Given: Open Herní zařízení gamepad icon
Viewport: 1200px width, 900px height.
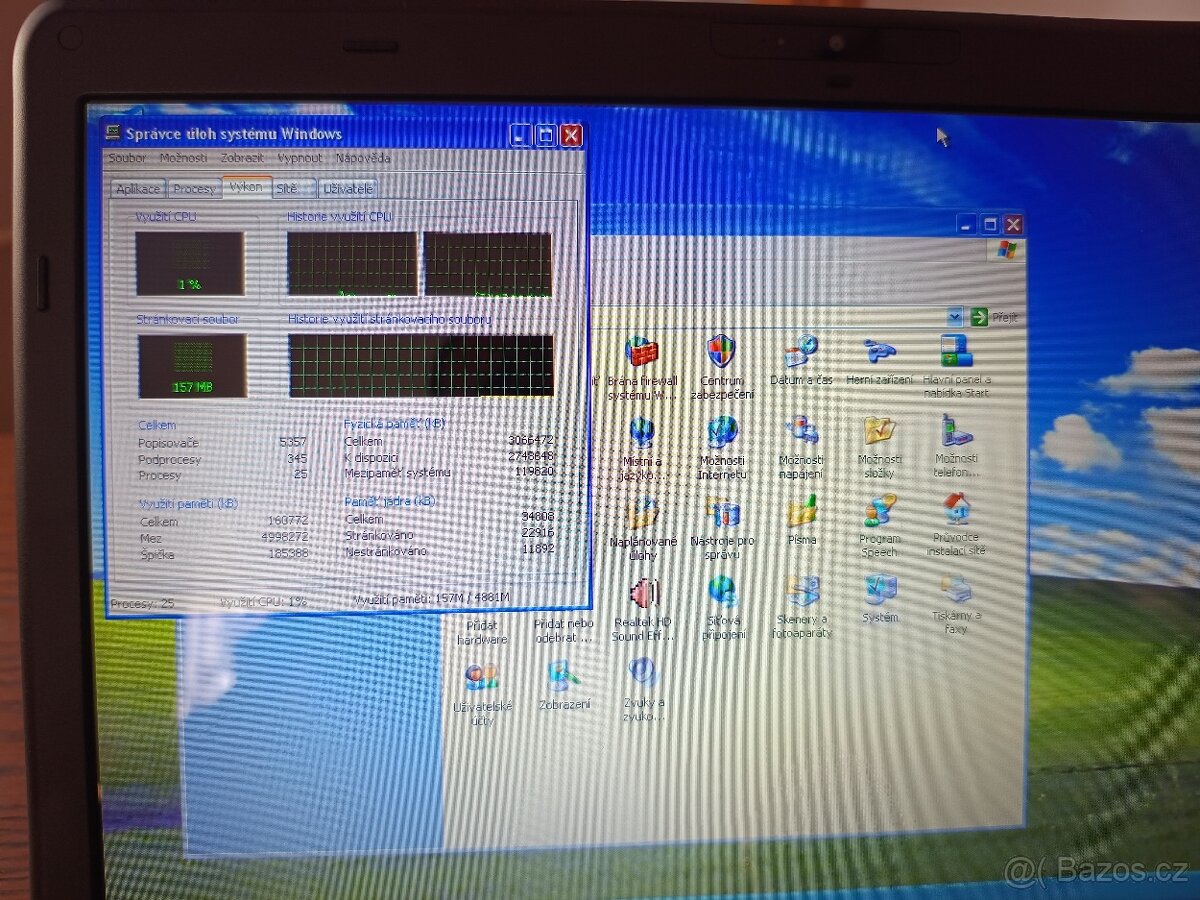Looking at the screenshot, I should [879, 353].
